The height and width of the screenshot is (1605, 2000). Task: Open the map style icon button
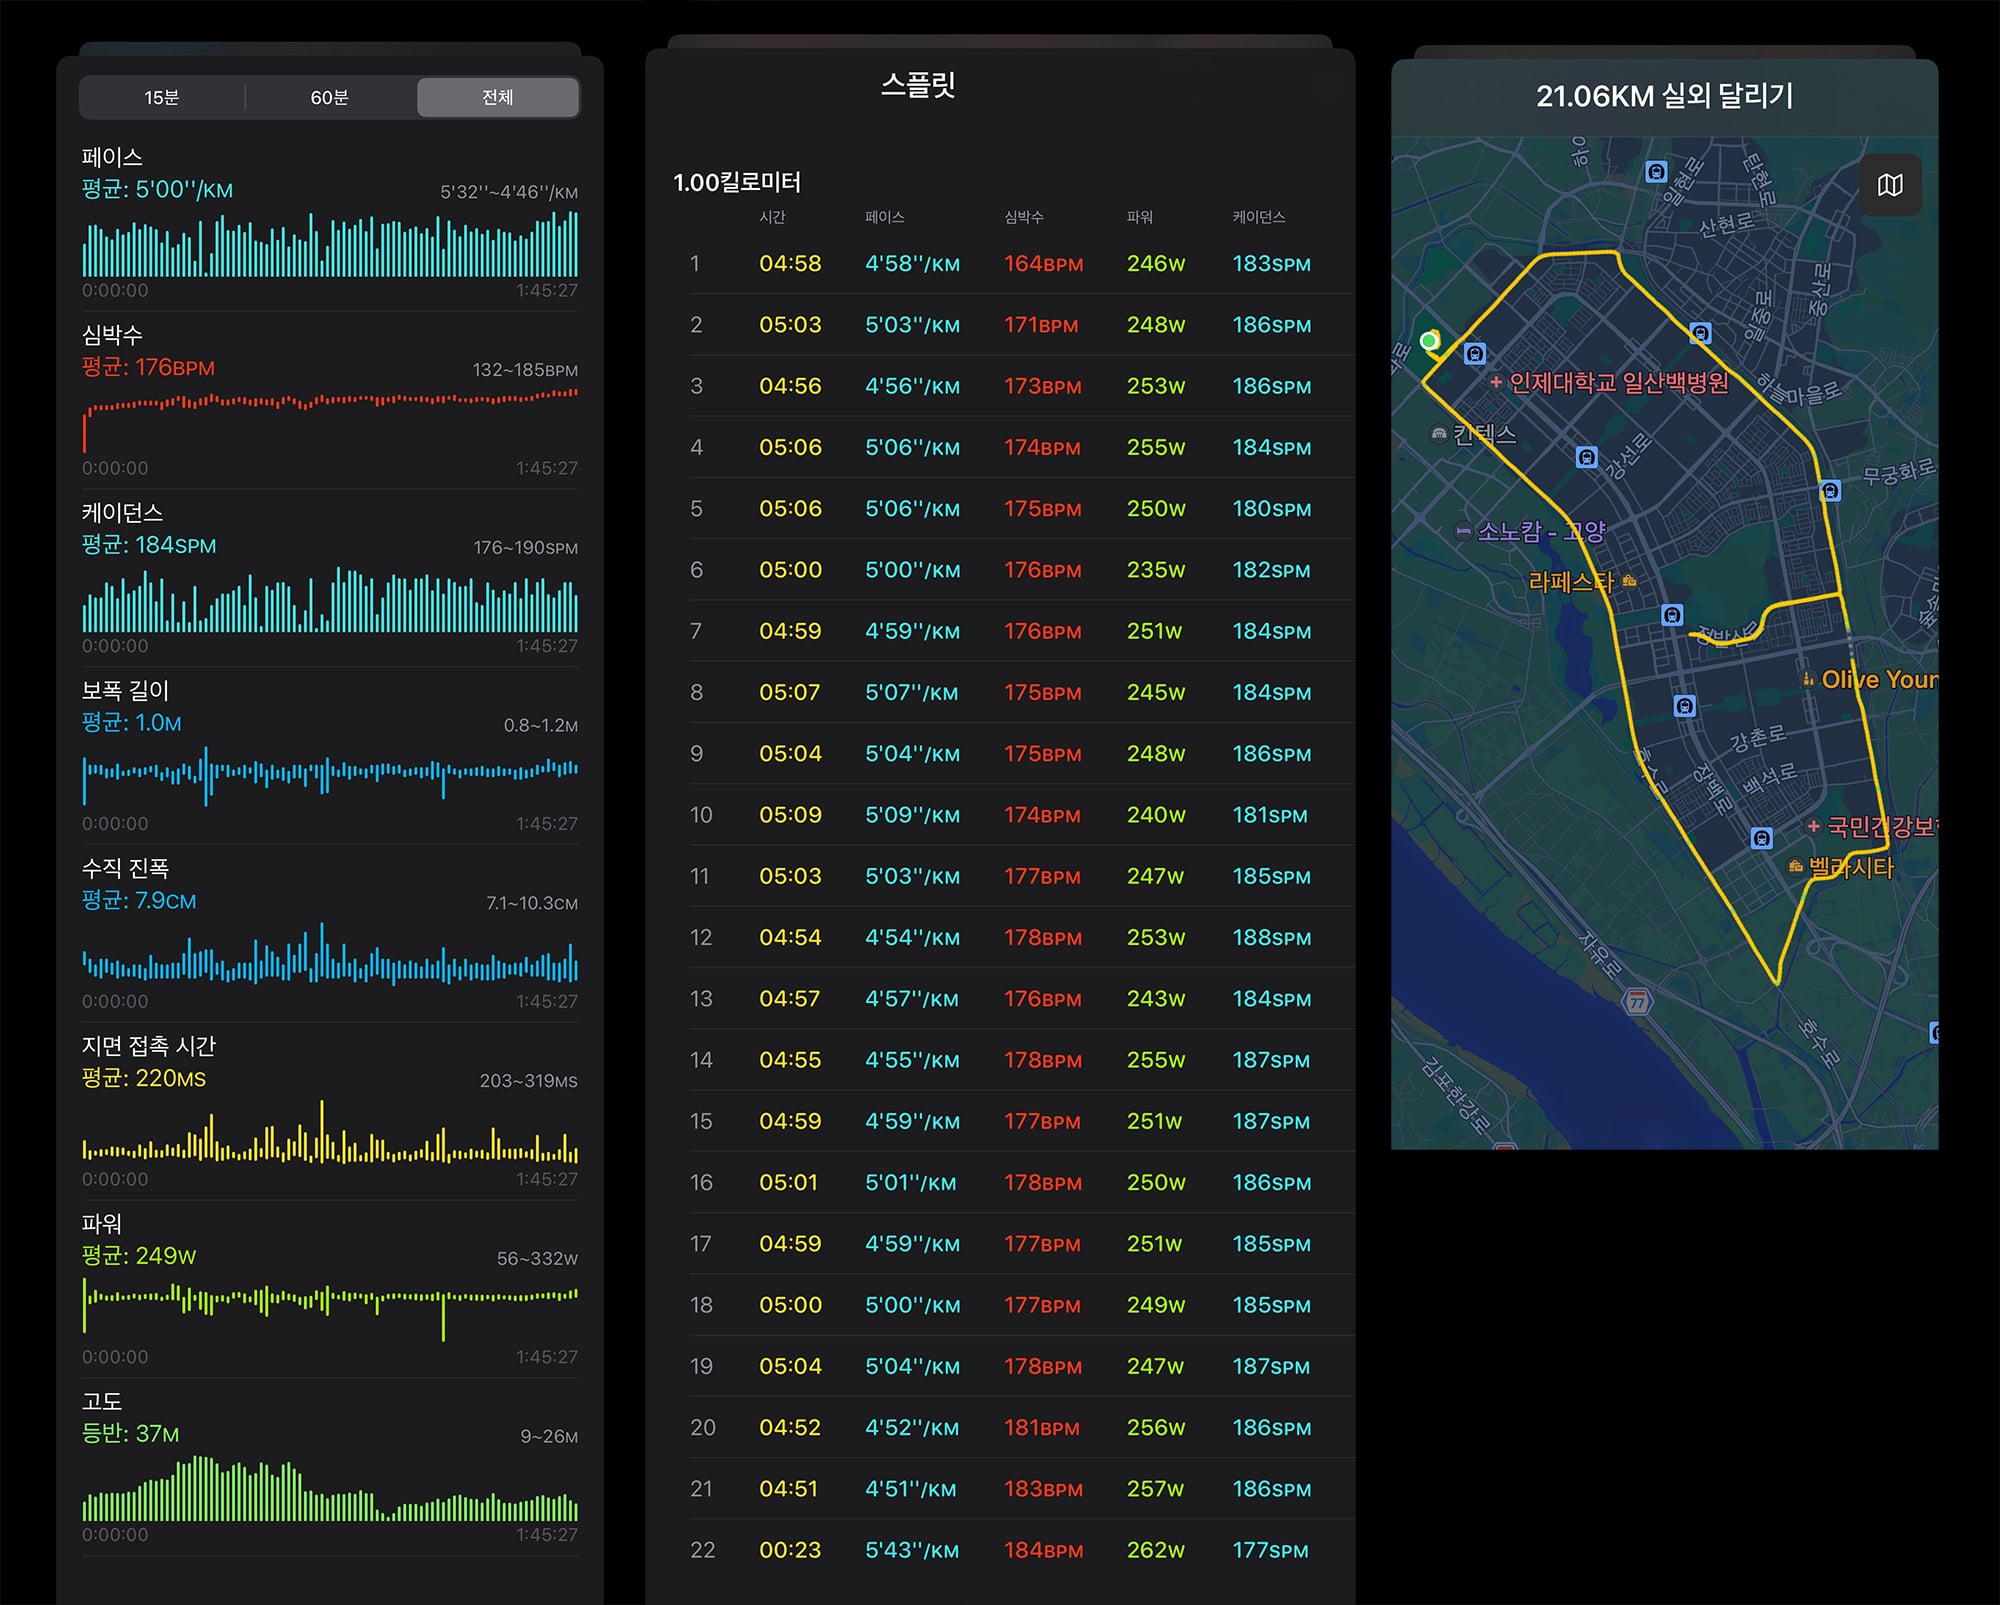tap(1890, 185)
